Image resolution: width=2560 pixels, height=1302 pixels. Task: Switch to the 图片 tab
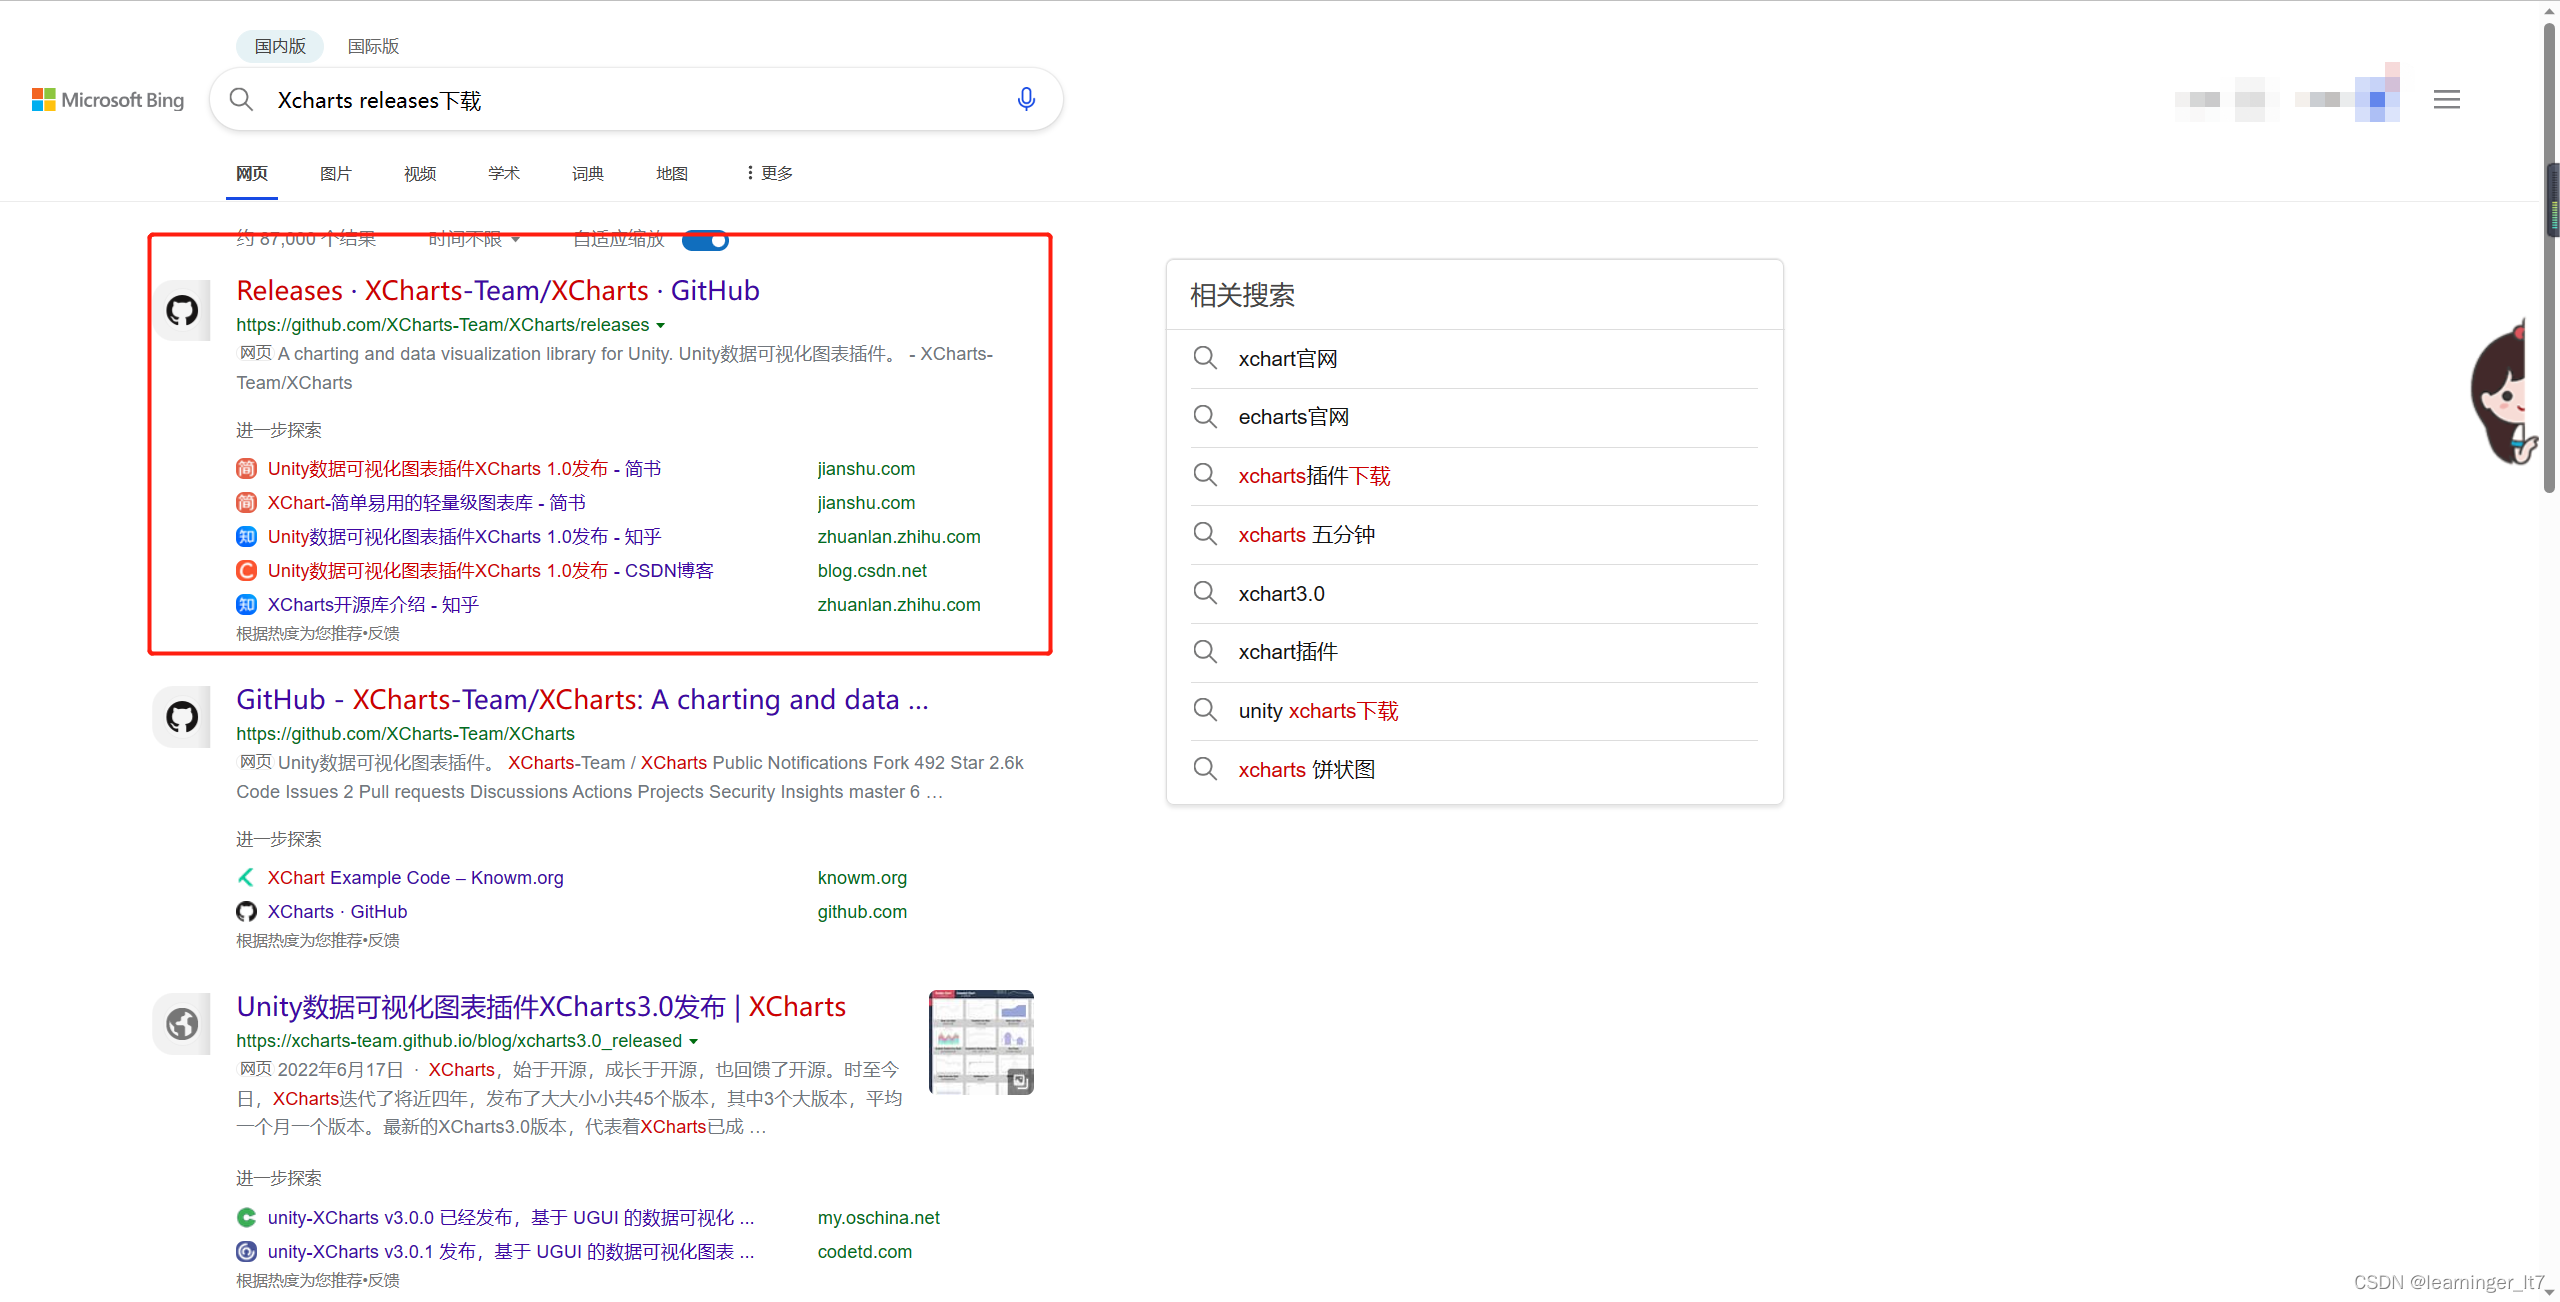(x=335, y=173)
